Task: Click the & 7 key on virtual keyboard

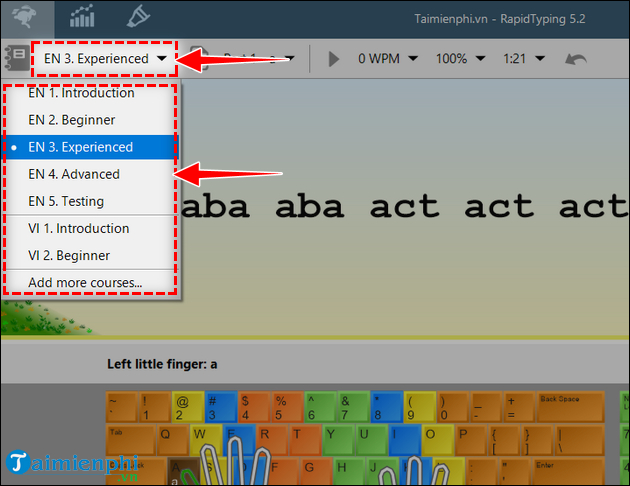Action: pyautogui.click(x=353, y=407)
